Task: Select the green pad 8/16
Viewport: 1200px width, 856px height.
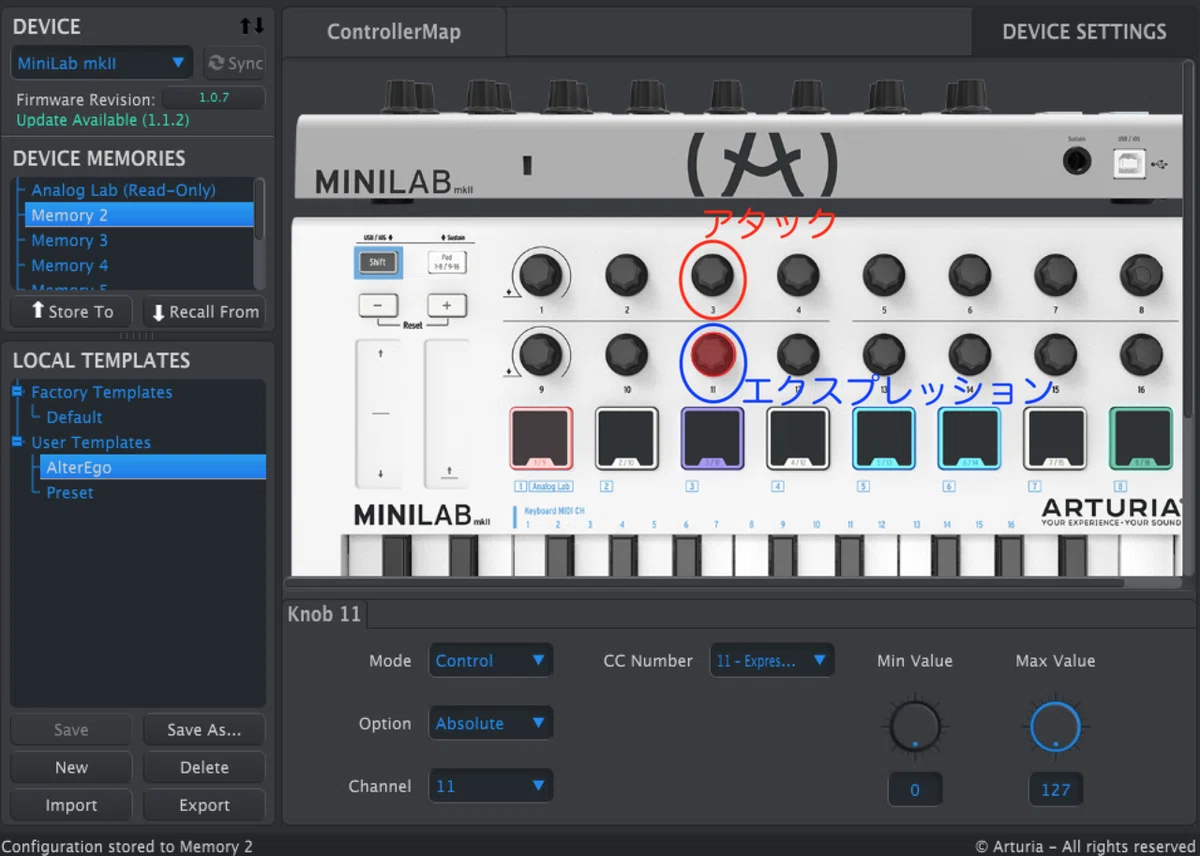Action: pos(1141,438)
